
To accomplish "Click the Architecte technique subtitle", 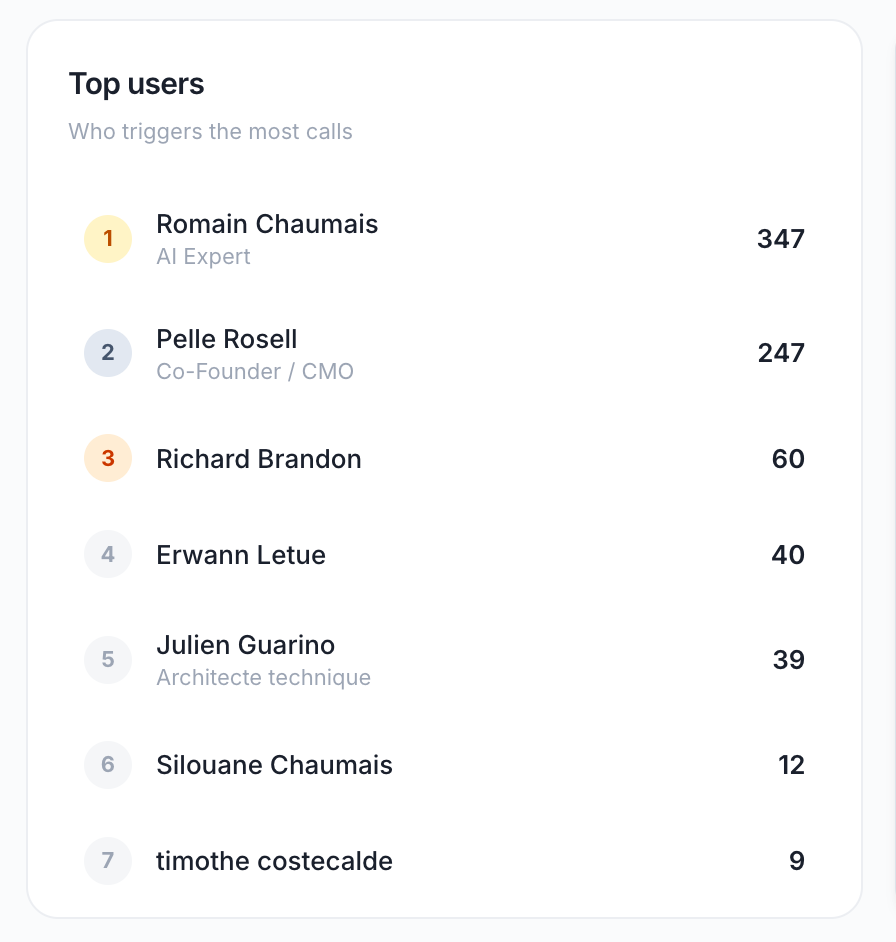I will coord(263,678).
